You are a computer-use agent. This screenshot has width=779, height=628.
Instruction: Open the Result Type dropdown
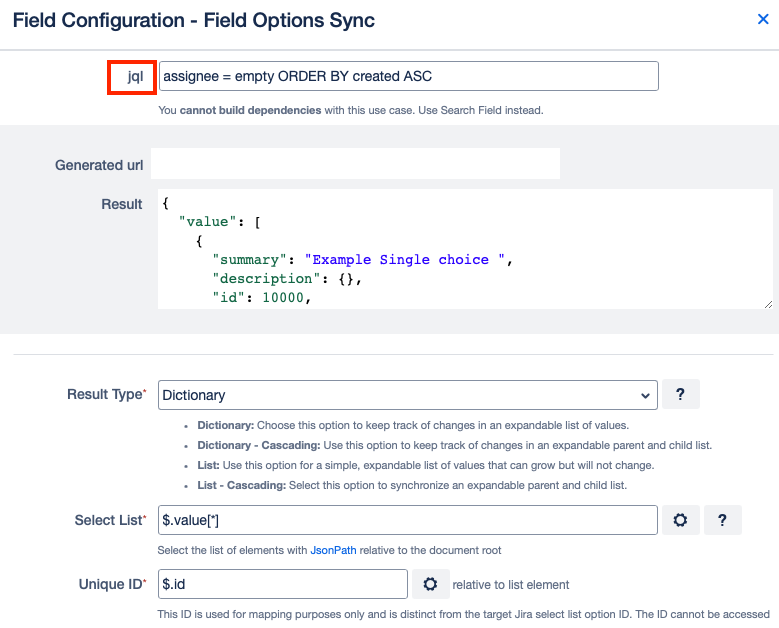point(407,395)
